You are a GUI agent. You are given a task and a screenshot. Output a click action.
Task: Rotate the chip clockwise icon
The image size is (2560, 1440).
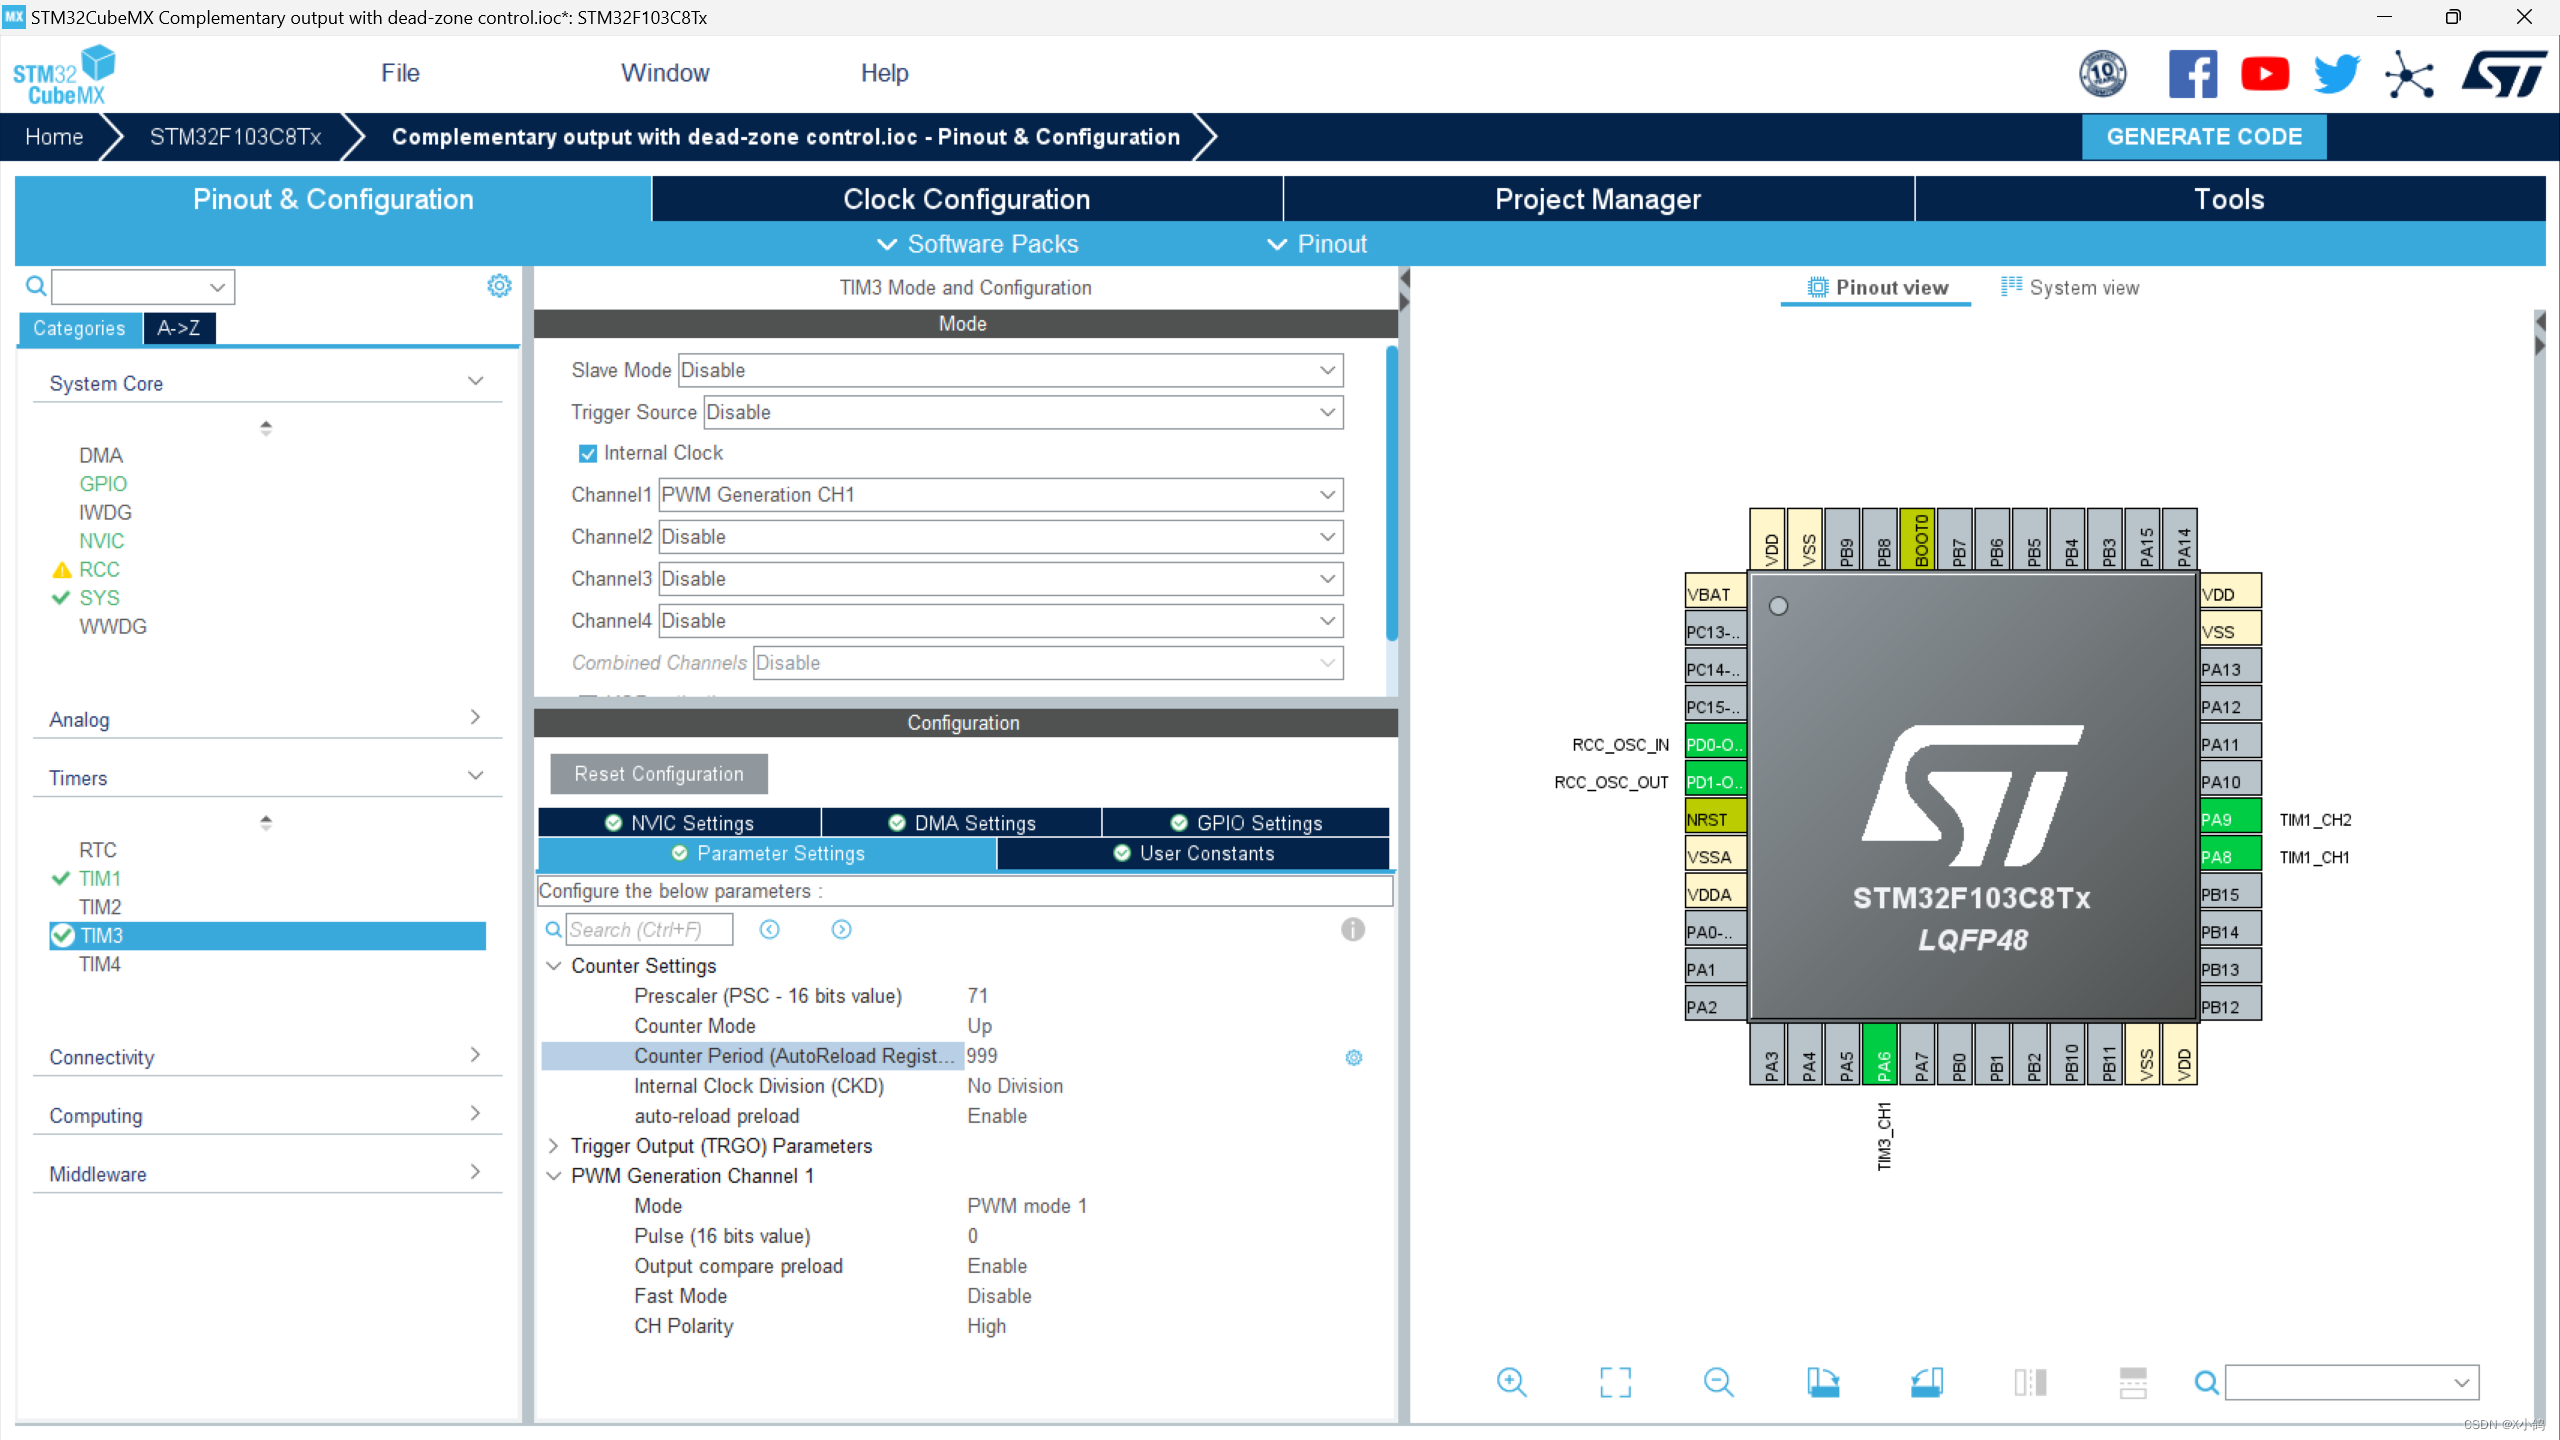tap(1823, 1383)
